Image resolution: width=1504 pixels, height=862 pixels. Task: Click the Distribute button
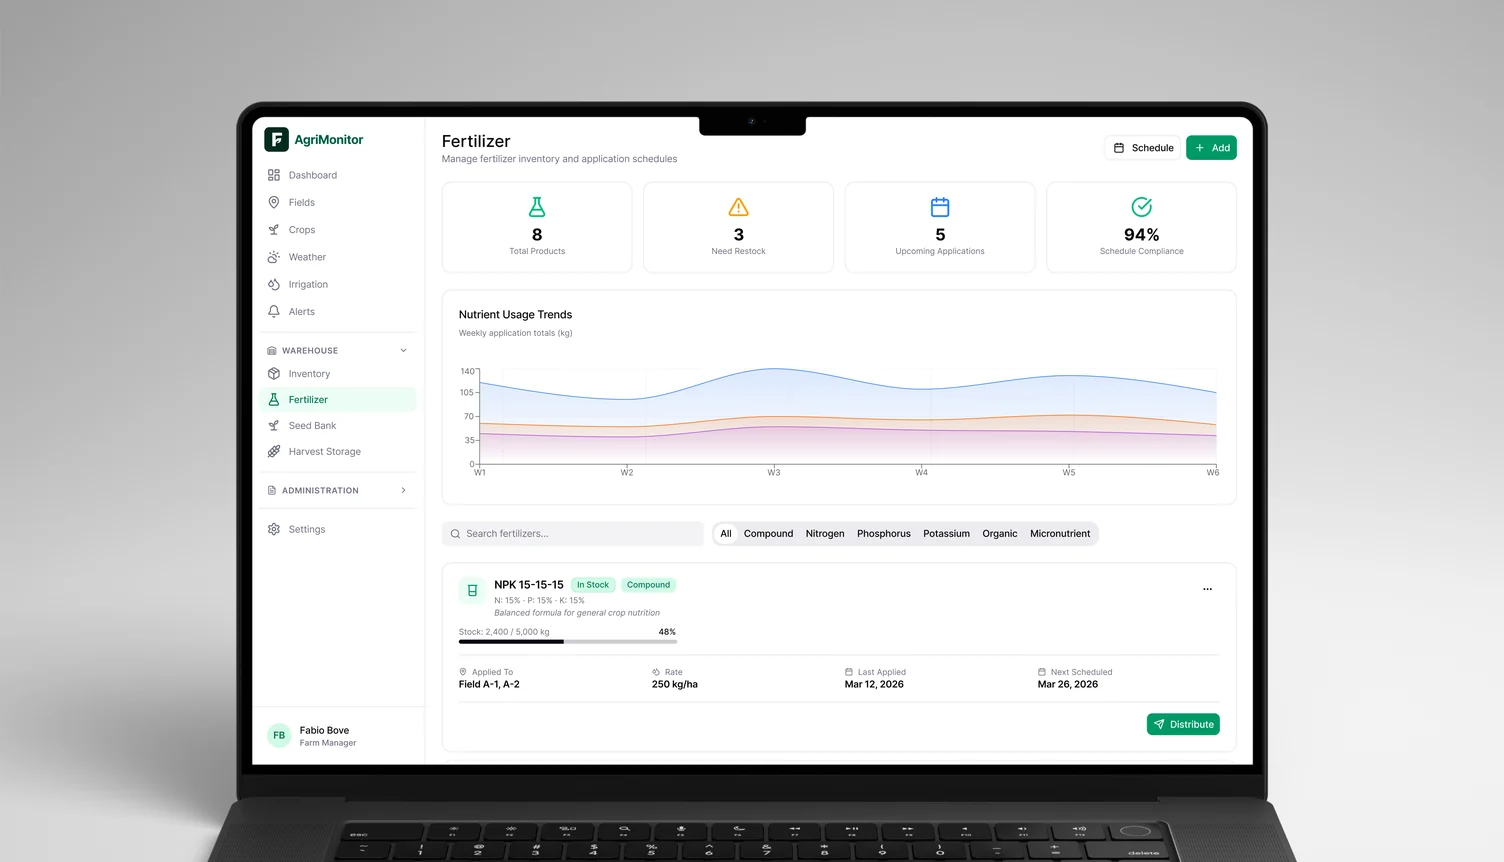point(1183,725)
